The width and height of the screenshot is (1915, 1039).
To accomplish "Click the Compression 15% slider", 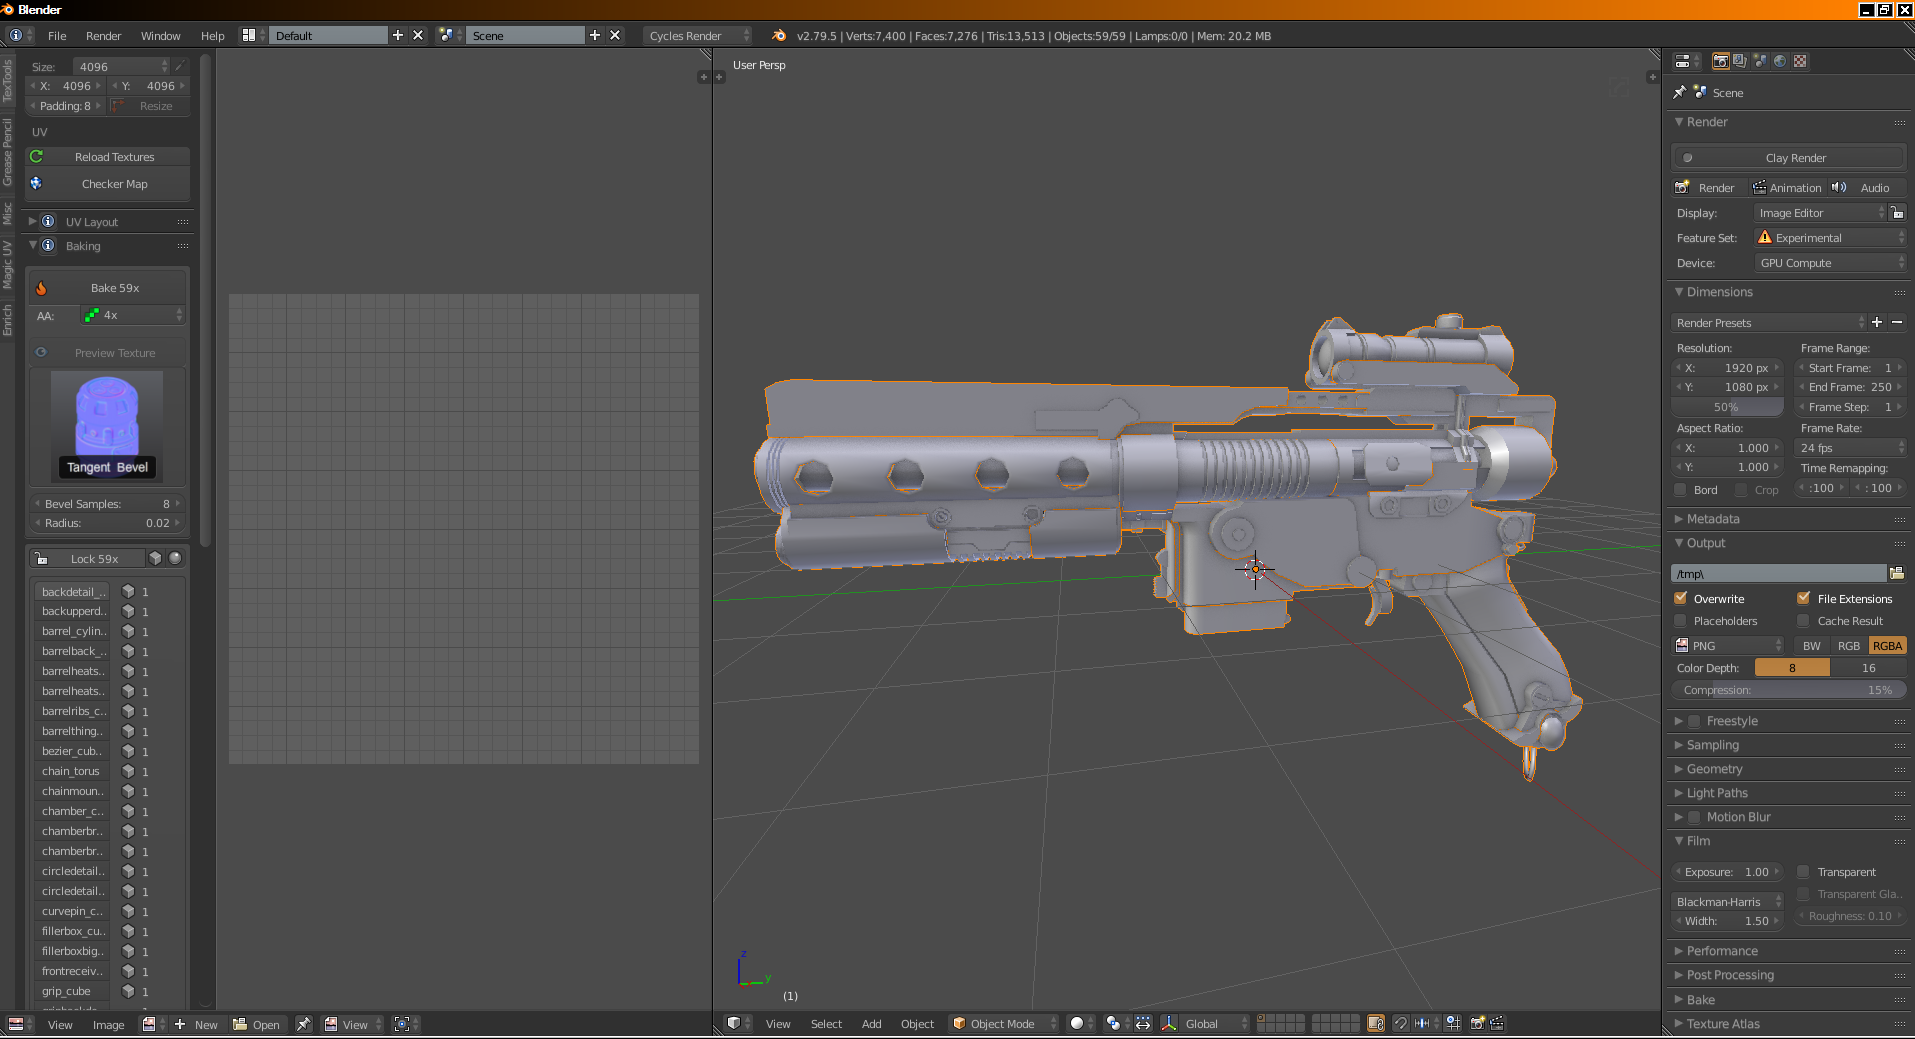I will click(1788, 690).
